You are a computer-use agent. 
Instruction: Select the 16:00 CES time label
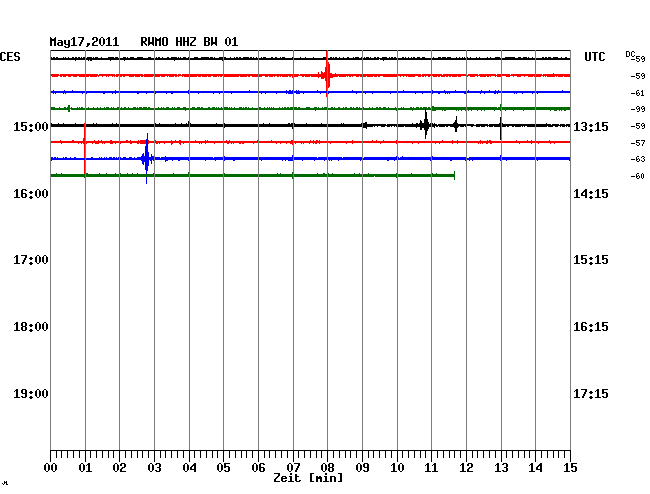tap(31, 194)
